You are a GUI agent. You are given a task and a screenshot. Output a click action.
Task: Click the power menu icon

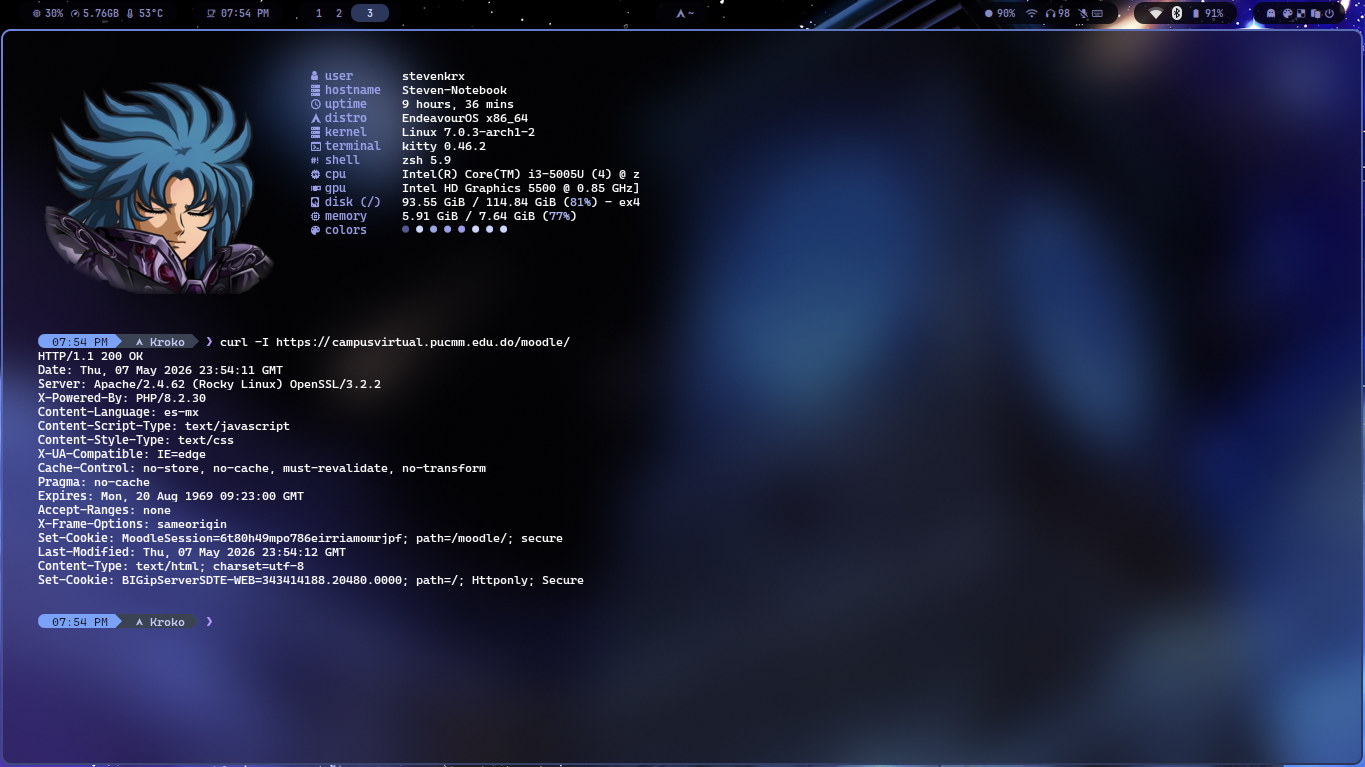(x=1329, y=13)
